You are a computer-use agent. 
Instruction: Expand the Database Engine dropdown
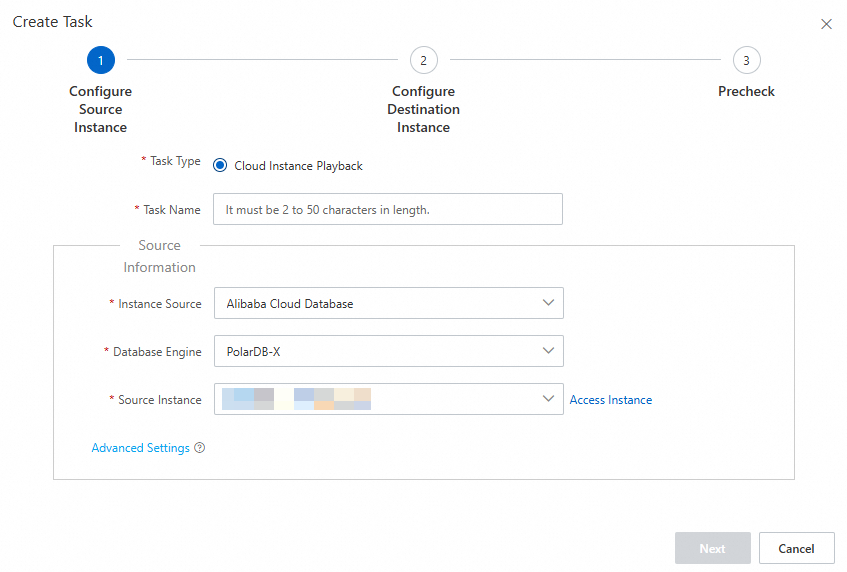click(x=388, y=351)
